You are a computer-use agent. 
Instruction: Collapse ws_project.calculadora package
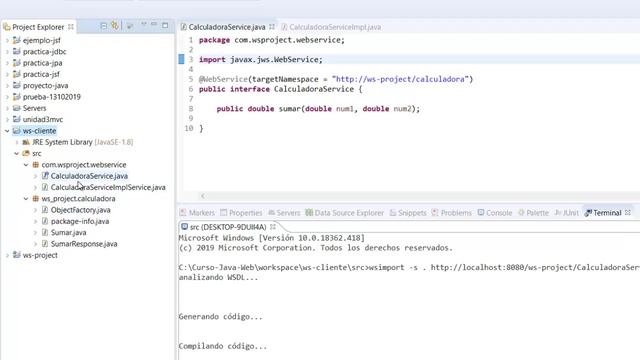click(26, 199)
